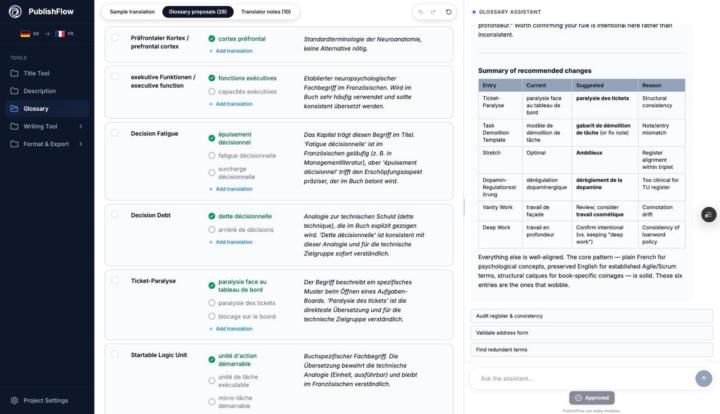720x414 pixels.
Task: Click the undo arrow icon
Action: click(420, 12)
